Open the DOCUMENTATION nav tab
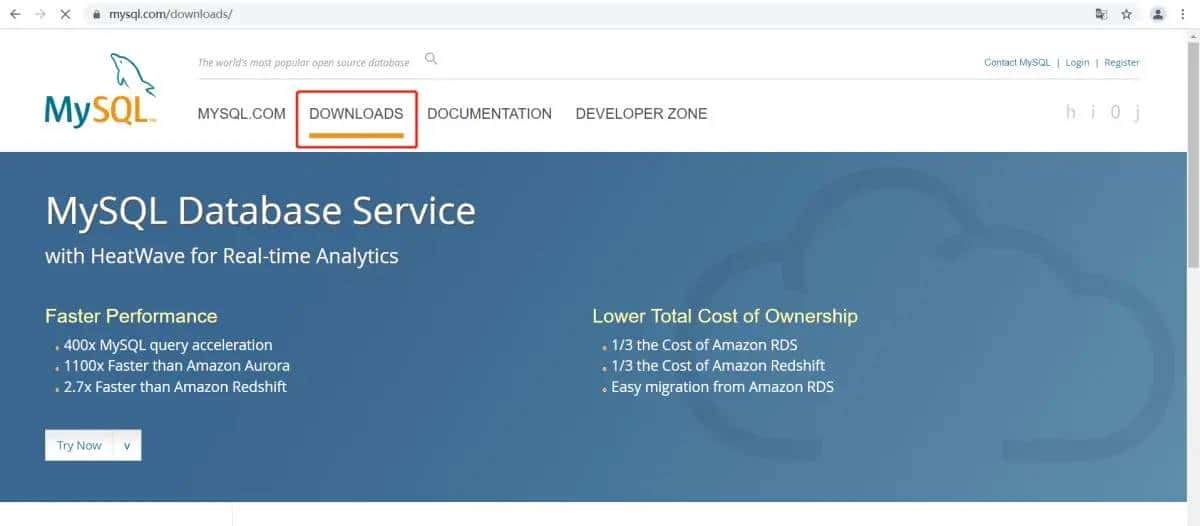The height and width of the screenshot is (526, 1200). point(489,114)
